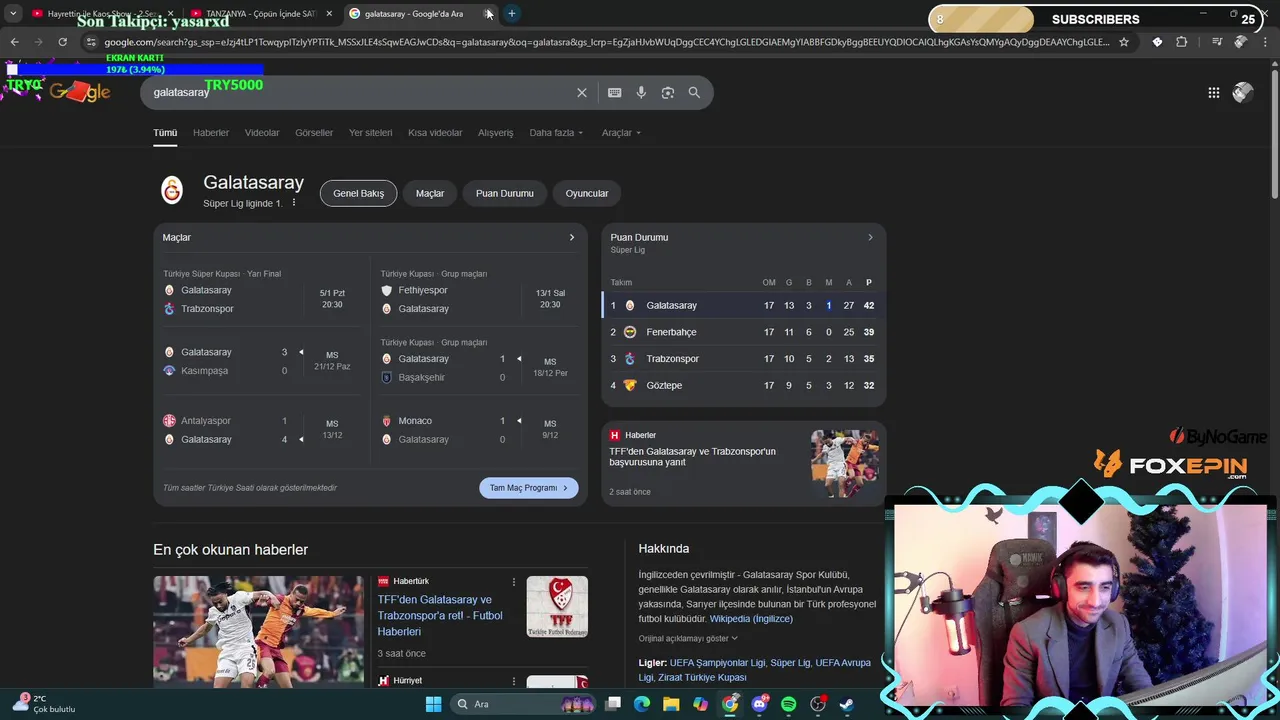The width and height of the screenshot is (1280, 720).
Task: Open Haberler card match photo thumbnail
Action: tap(845, 464)
